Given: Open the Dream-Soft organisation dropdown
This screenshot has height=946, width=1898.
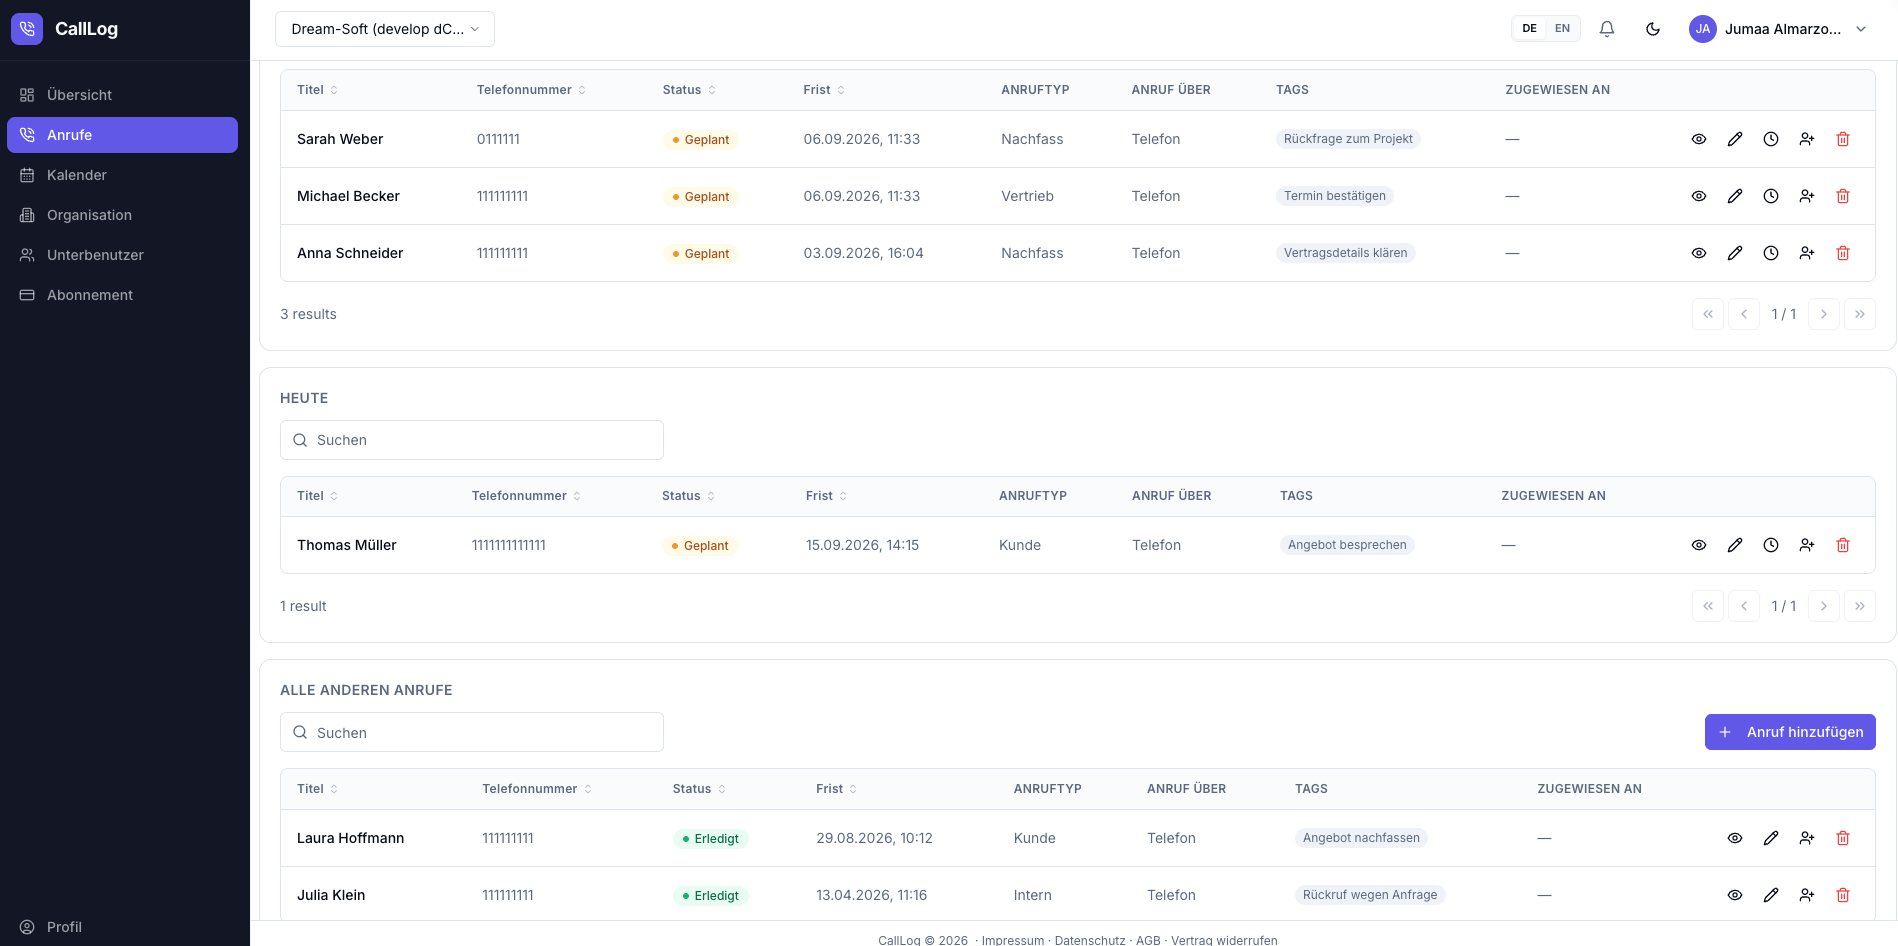Looking at the screenshot, I should tap(385, 29).
